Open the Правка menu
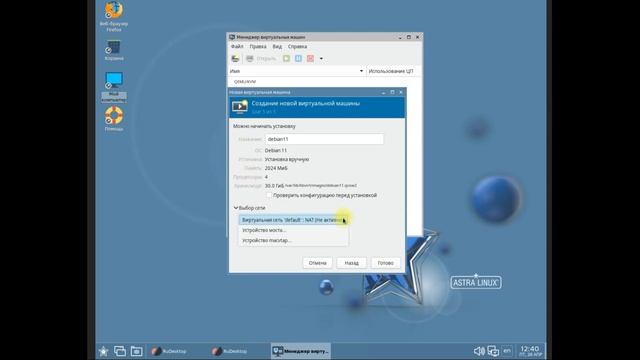Image resolution: width=640 pixels, height=360 pixels. [258, 47]
